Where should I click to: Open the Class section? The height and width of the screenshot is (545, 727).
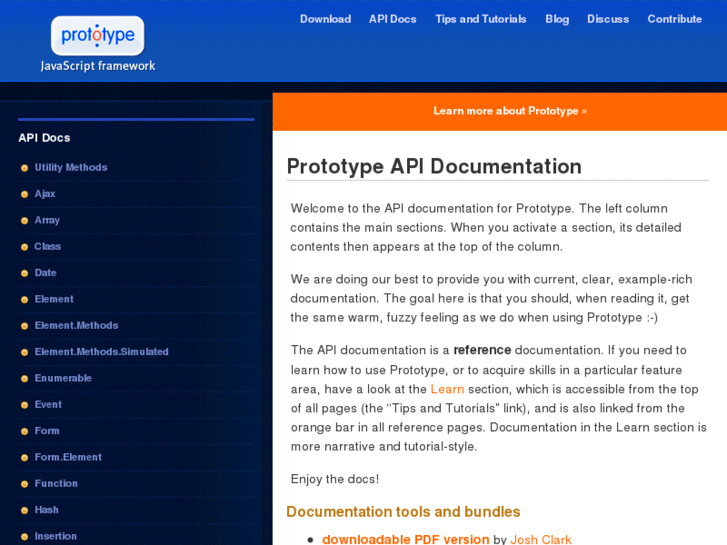[48, 246]
